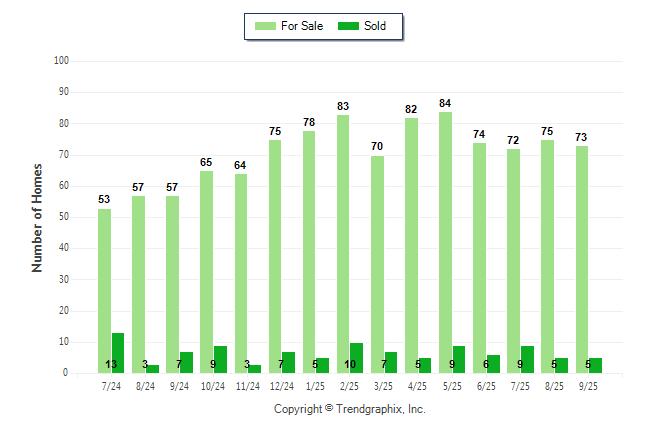Select the Number of Homes axis title
This screenshot has height=434, width=646.
click(38, 217)
